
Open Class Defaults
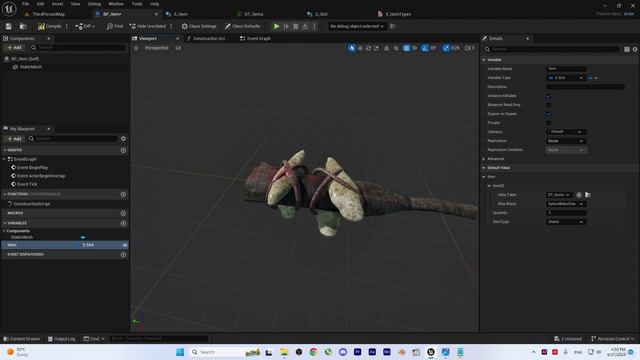242,26
